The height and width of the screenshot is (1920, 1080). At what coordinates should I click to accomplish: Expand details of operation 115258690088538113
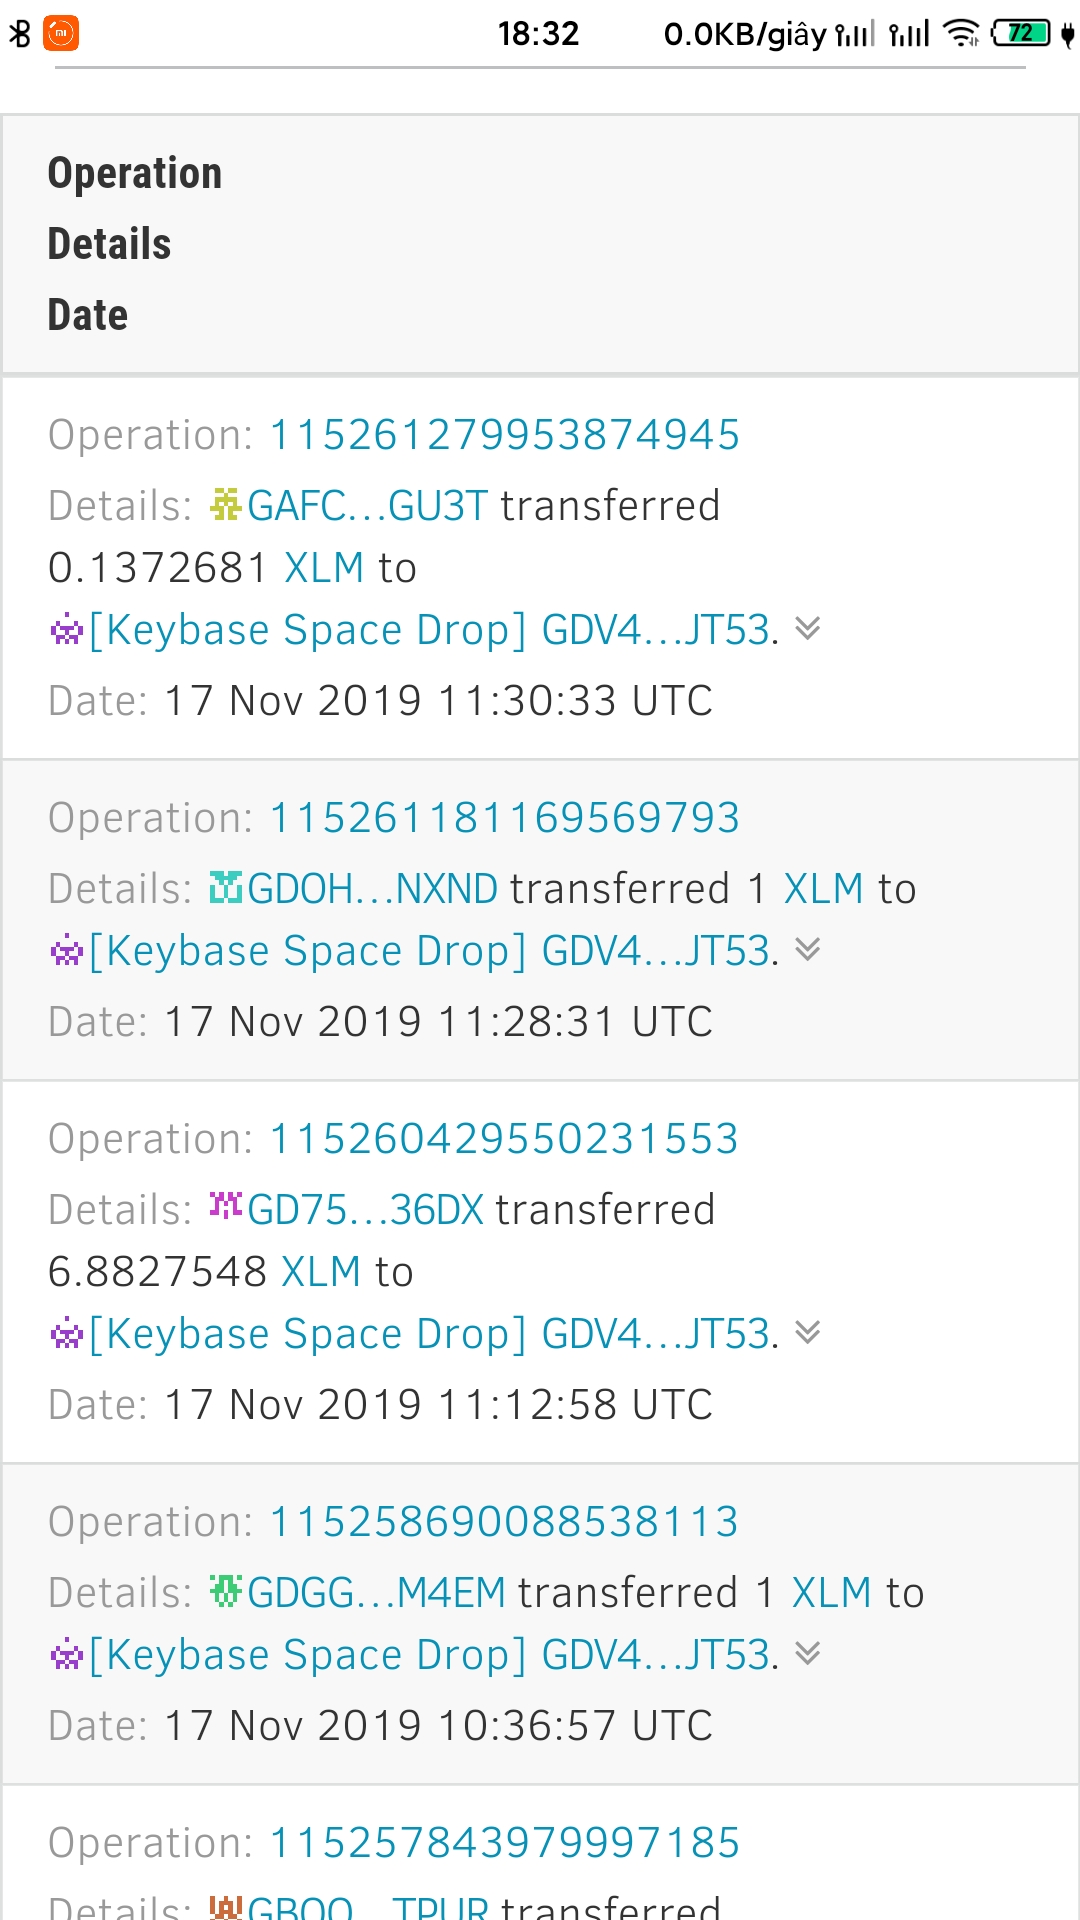click(807, 1654)
